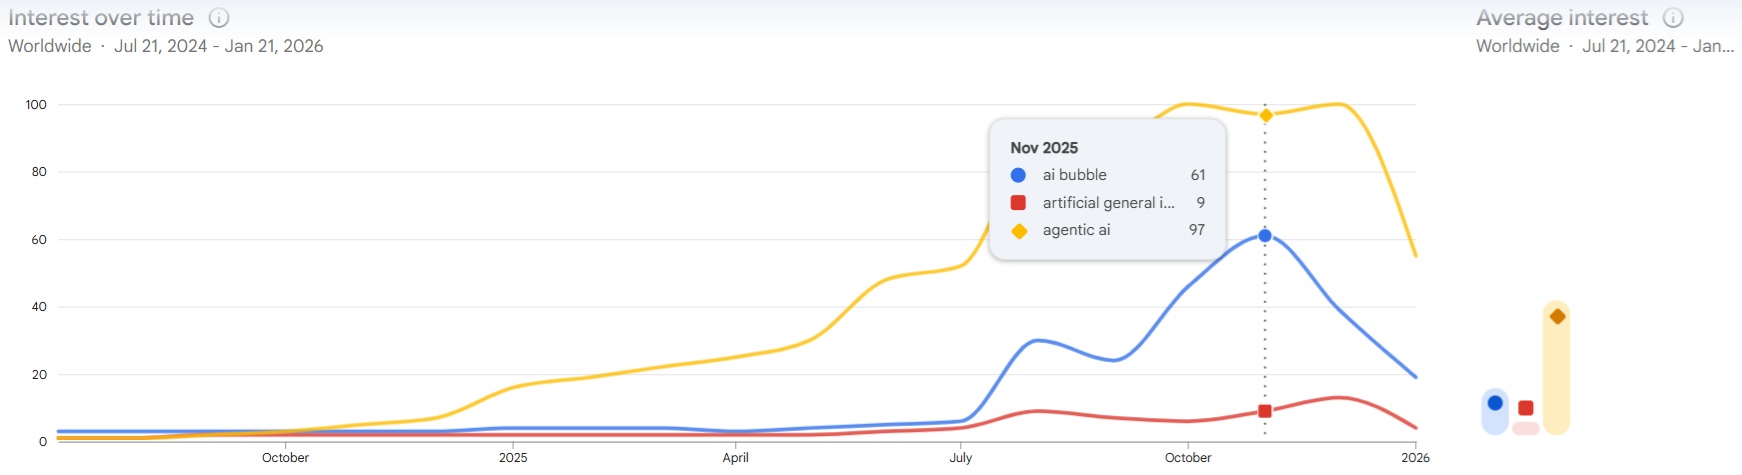Screen dimensions: 1742x475
Task: Click agentic ai label in the tooltip
Action: point(1076,230)
